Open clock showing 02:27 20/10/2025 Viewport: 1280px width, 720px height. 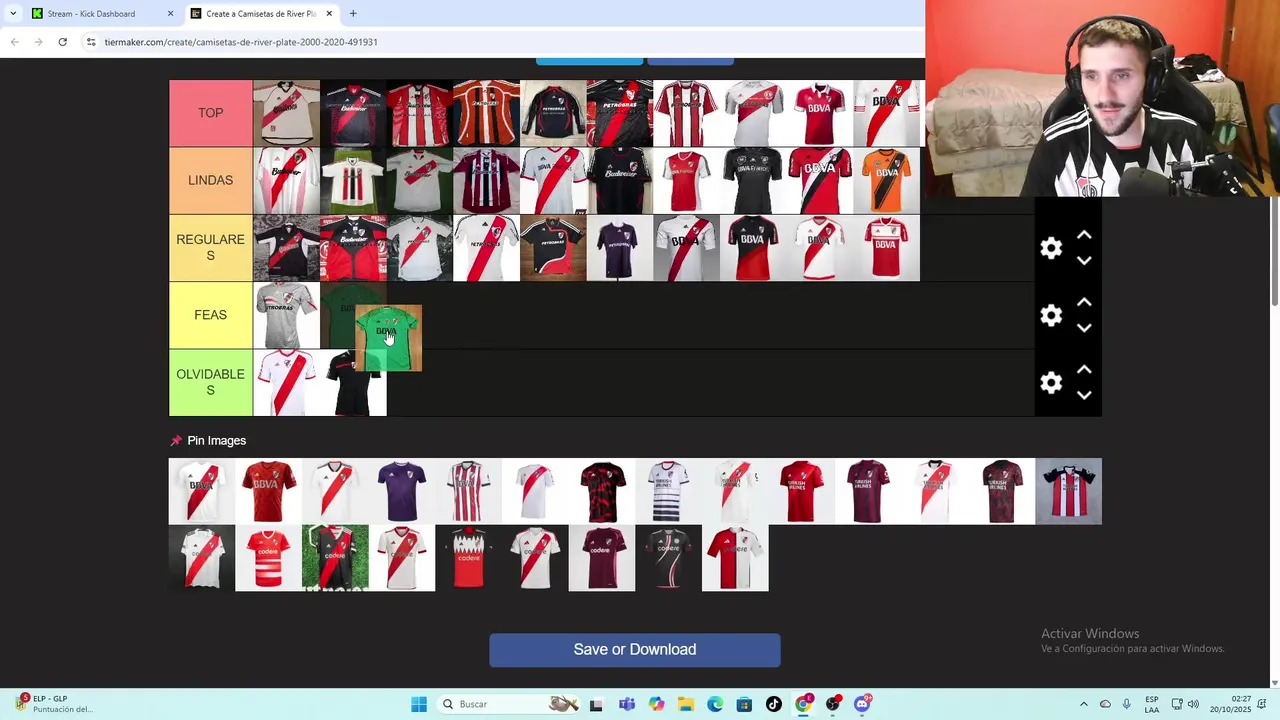point(1230,704)
